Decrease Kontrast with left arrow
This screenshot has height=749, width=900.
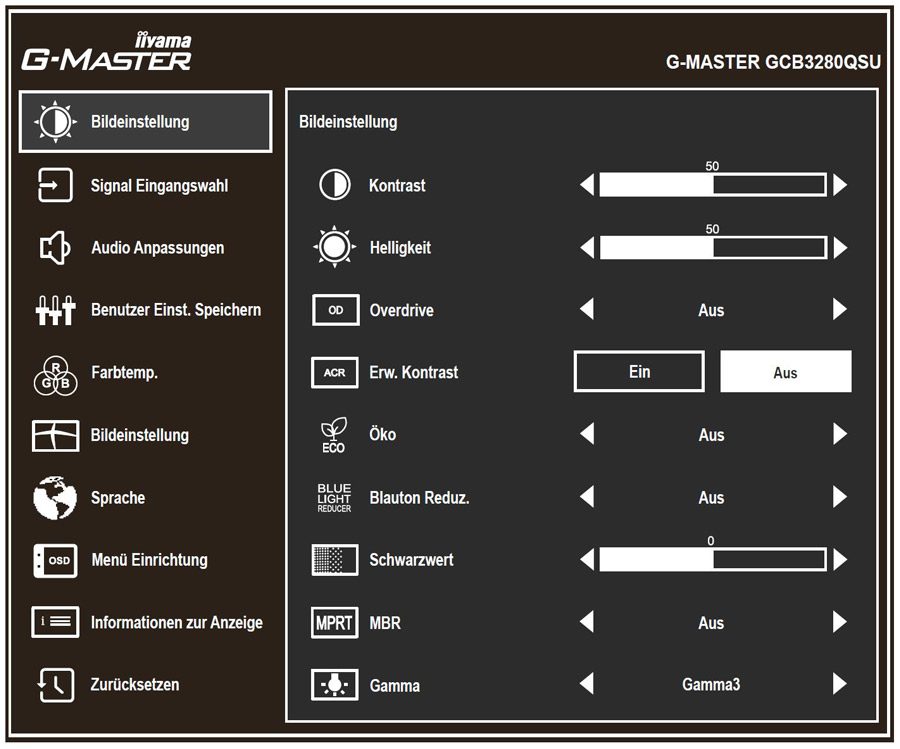coord(587,185)
